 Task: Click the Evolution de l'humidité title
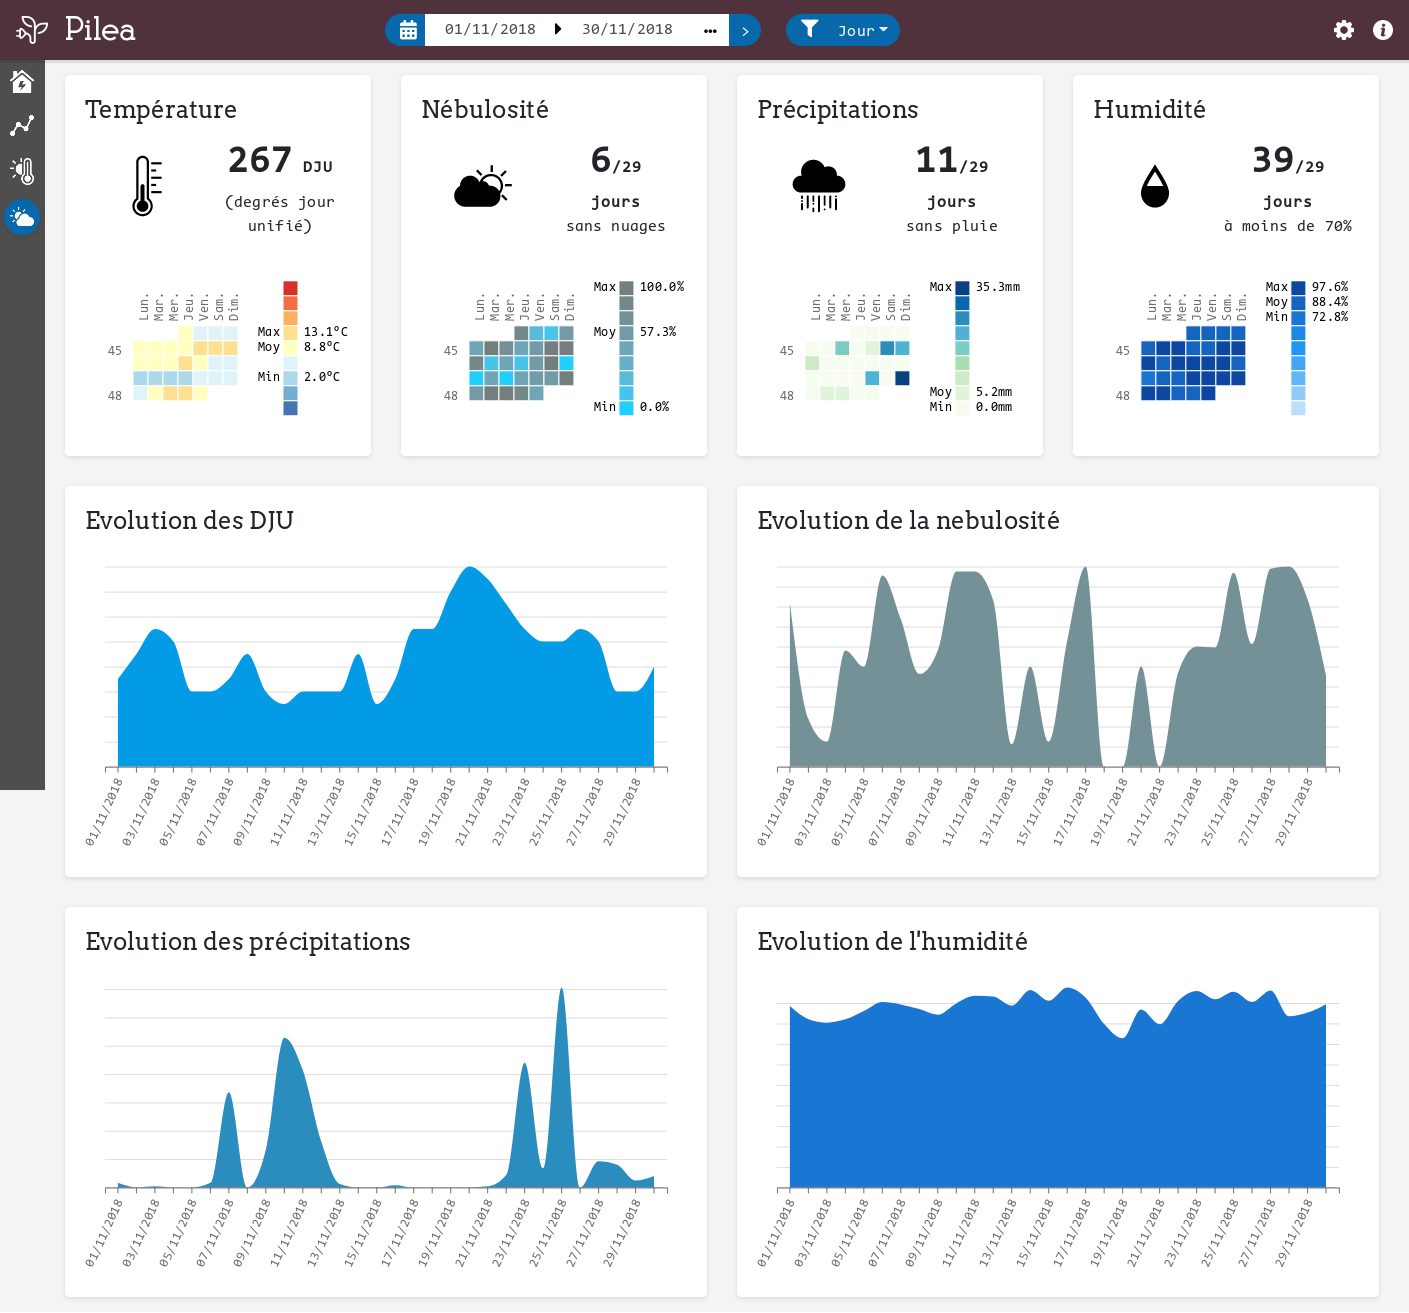pyautogui.click(x=892, y=941)
